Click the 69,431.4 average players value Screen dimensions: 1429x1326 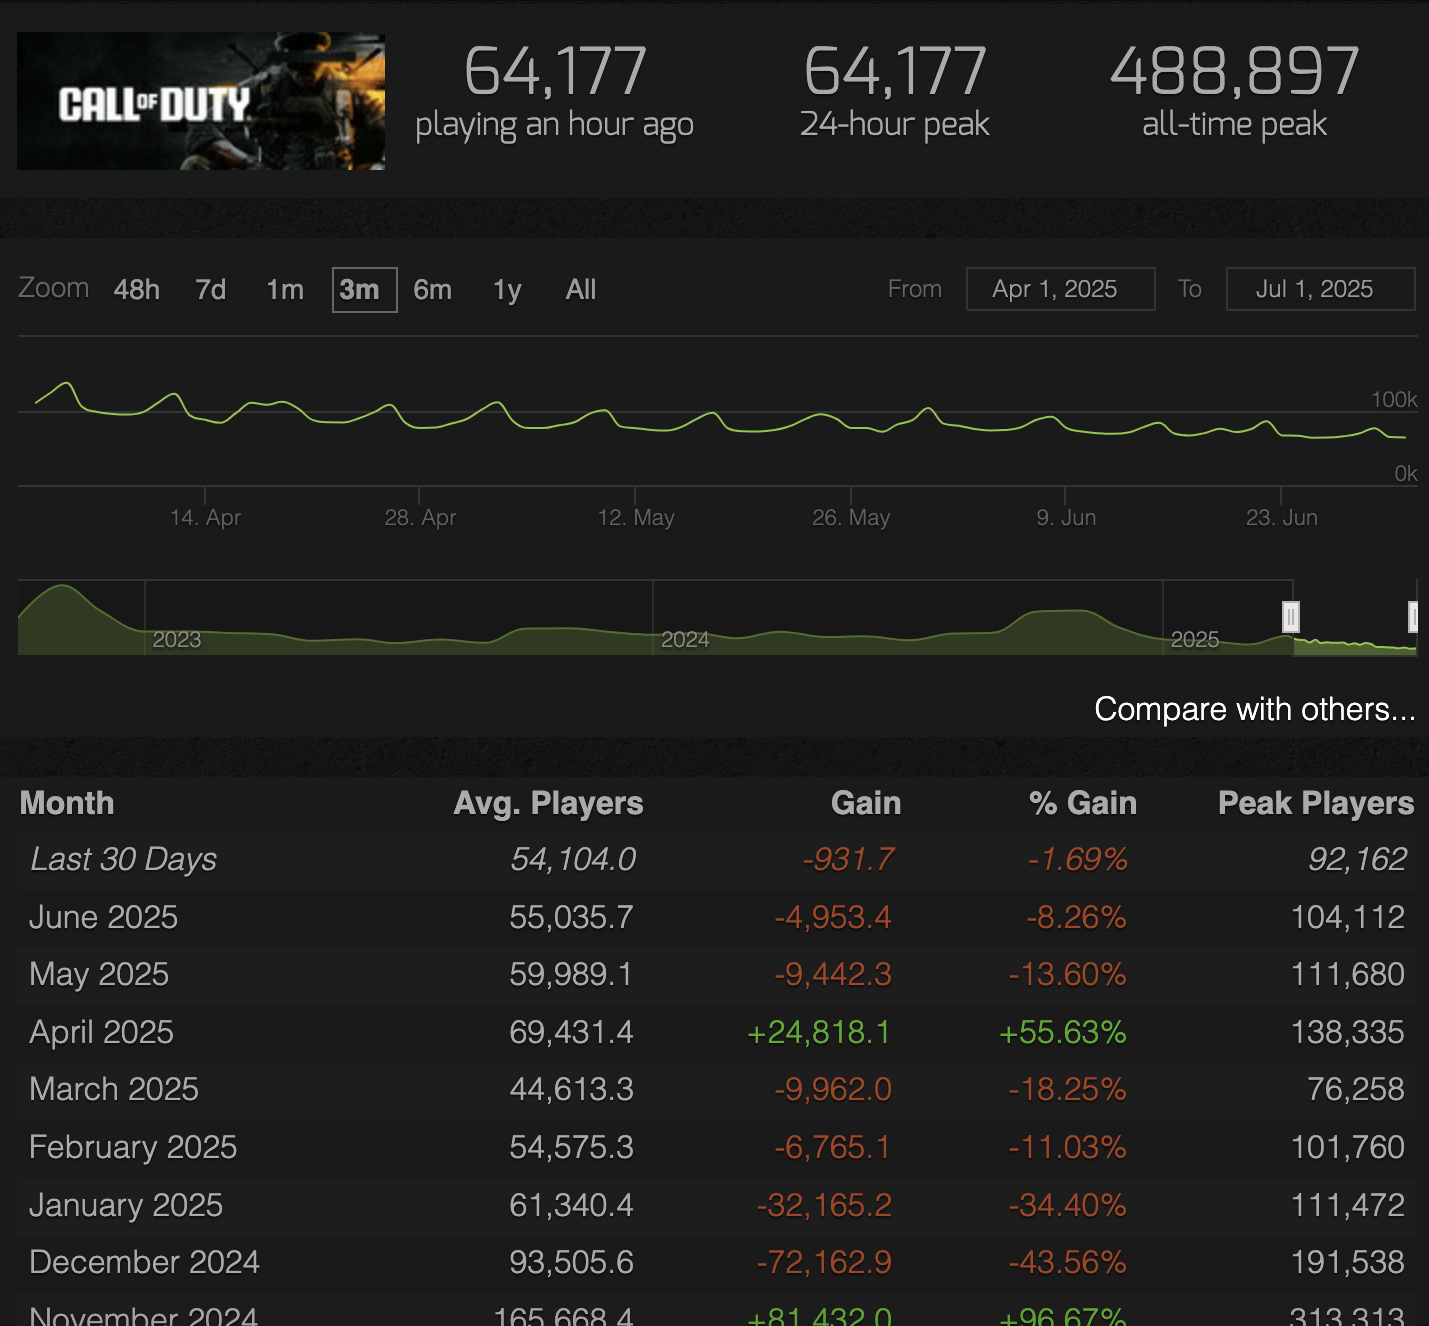coord(571,1032)
